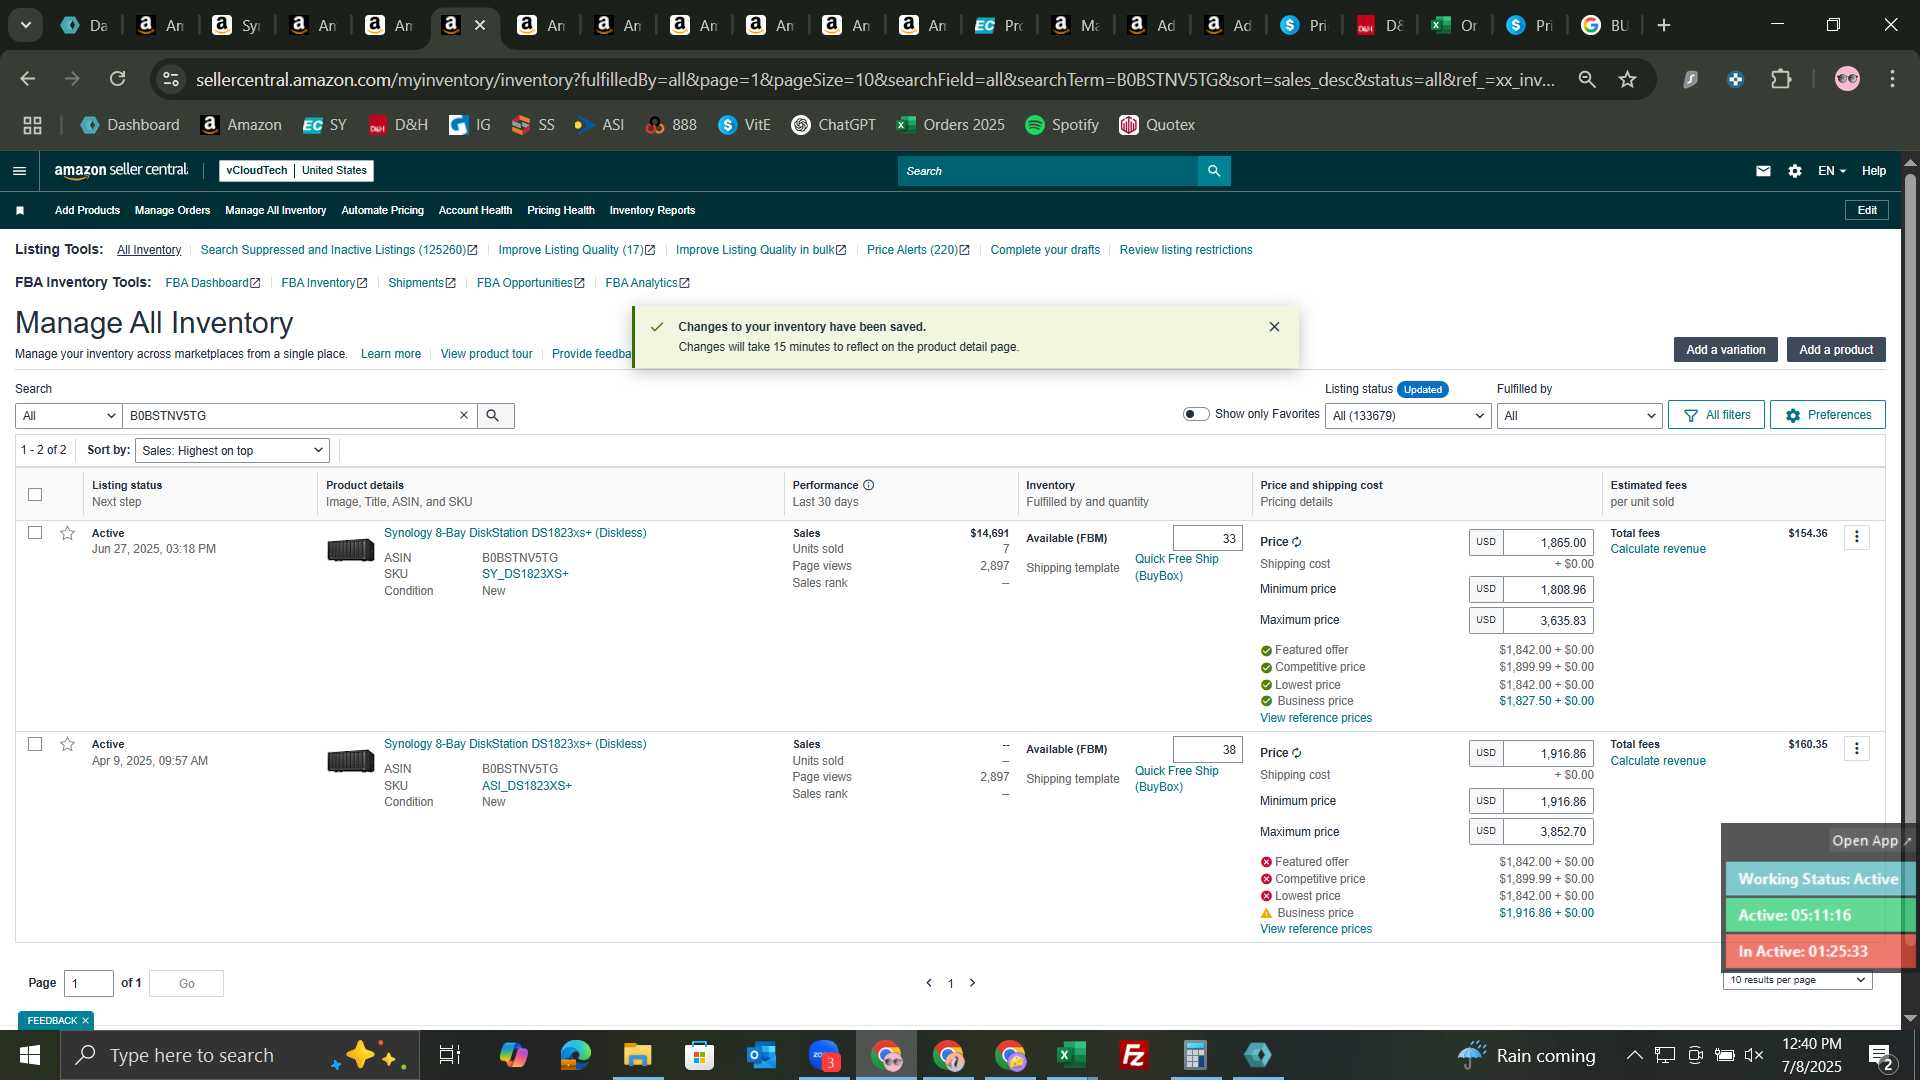Toggle Show only Favorites switch
This screenshot has width=1920, height=1080.
tap(1196, 414)
